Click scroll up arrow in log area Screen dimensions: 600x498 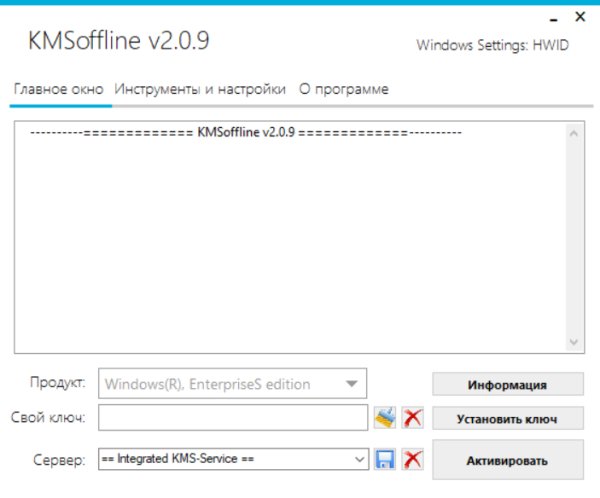(x=574, y=134)
